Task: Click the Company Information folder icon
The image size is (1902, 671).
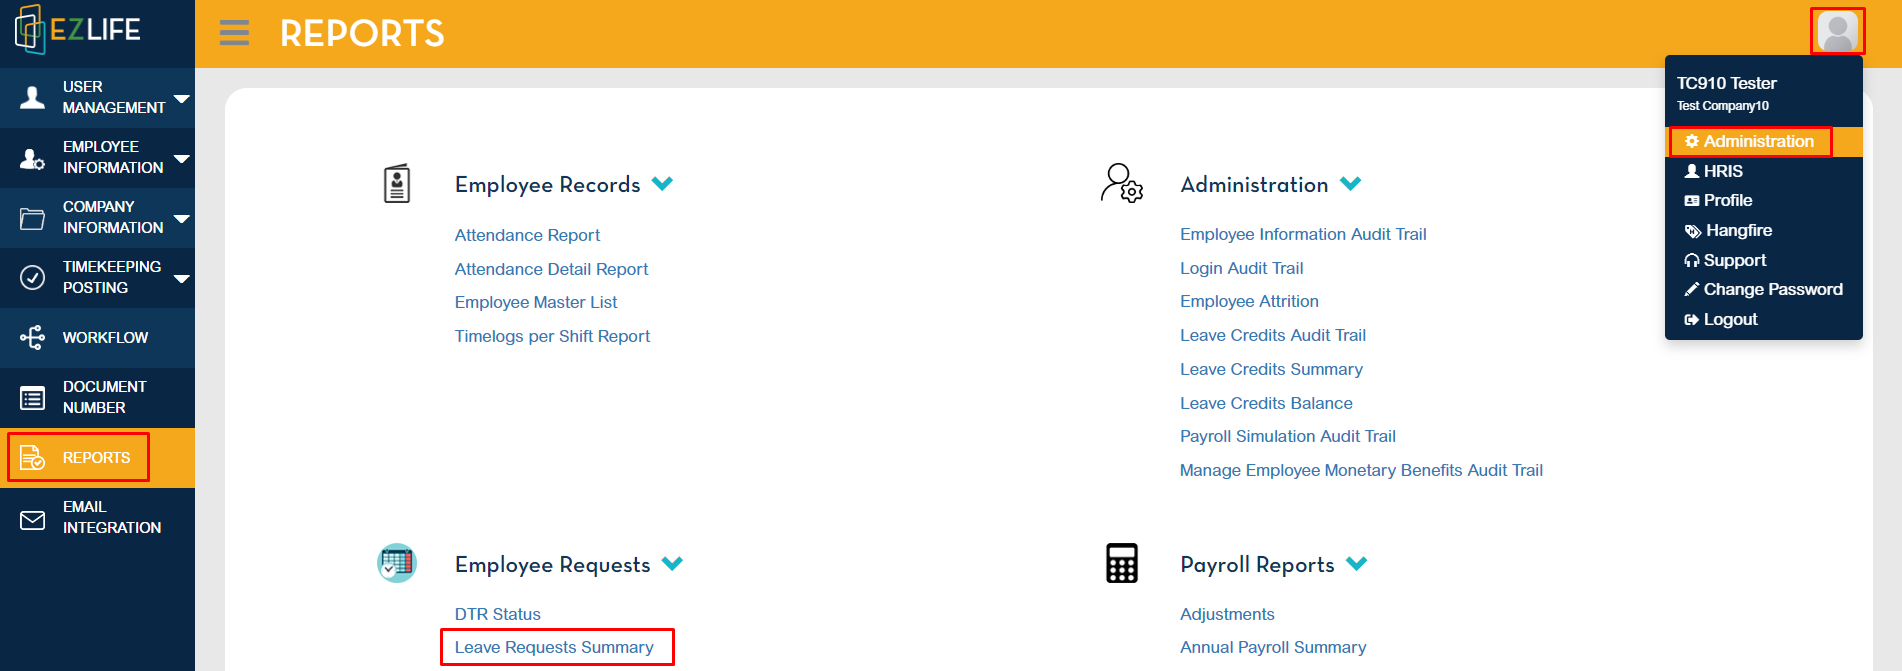Action: 32,218
